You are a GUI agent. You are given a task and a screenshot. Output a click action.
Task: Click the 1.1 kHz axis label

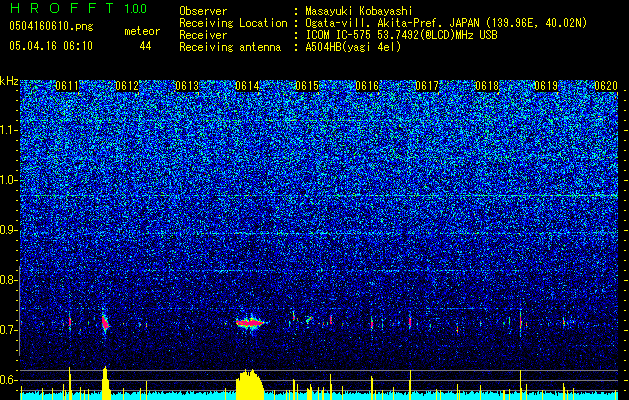(x=9, y=130)
